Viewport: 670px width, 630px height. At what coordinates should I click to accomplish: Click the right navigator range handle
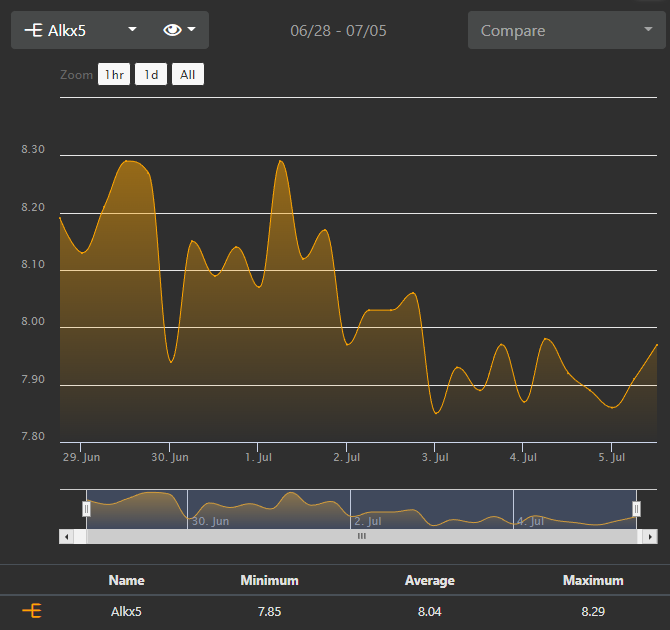coord(636,509)
